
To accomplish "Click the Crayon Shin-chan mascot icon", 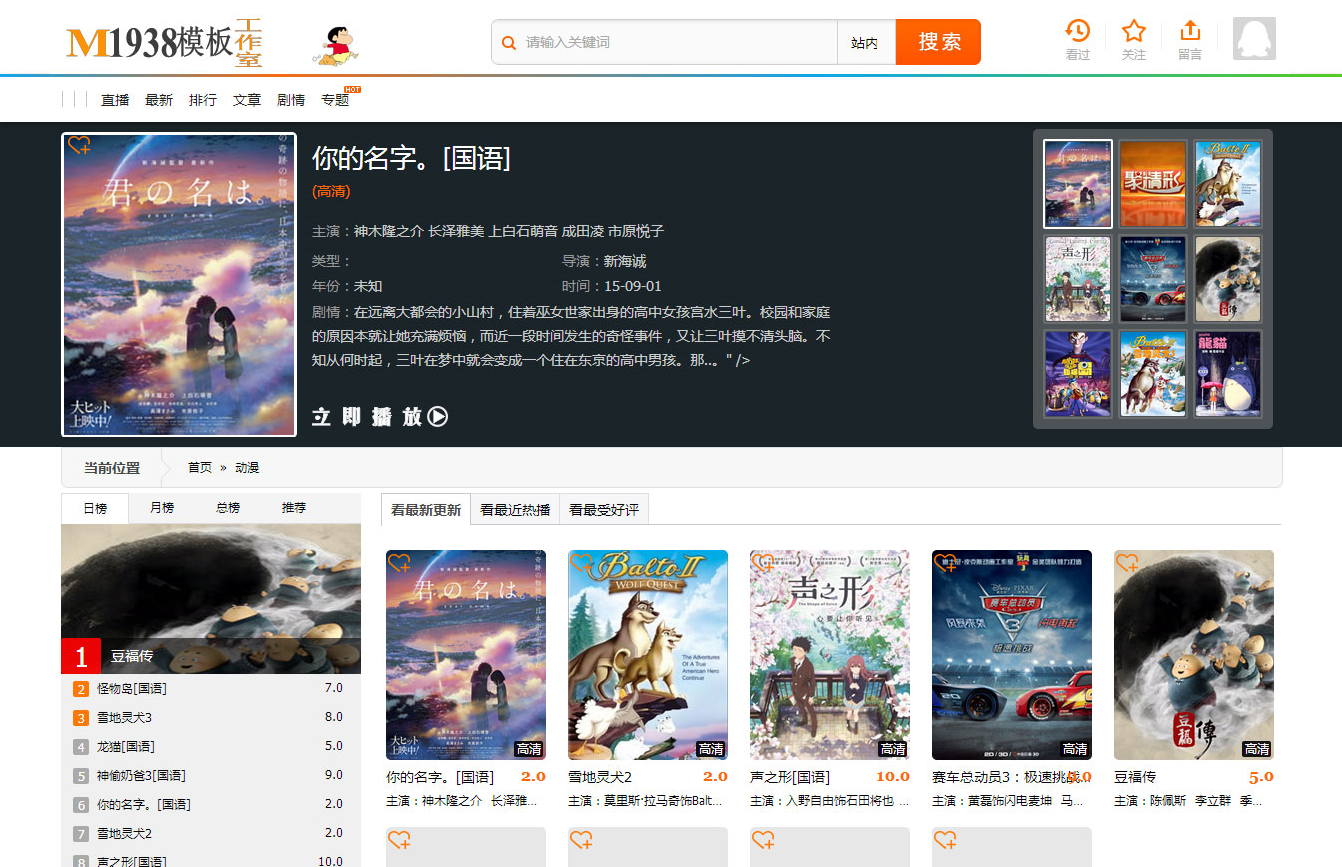I will pyautogui.click(x=337, y=45).
